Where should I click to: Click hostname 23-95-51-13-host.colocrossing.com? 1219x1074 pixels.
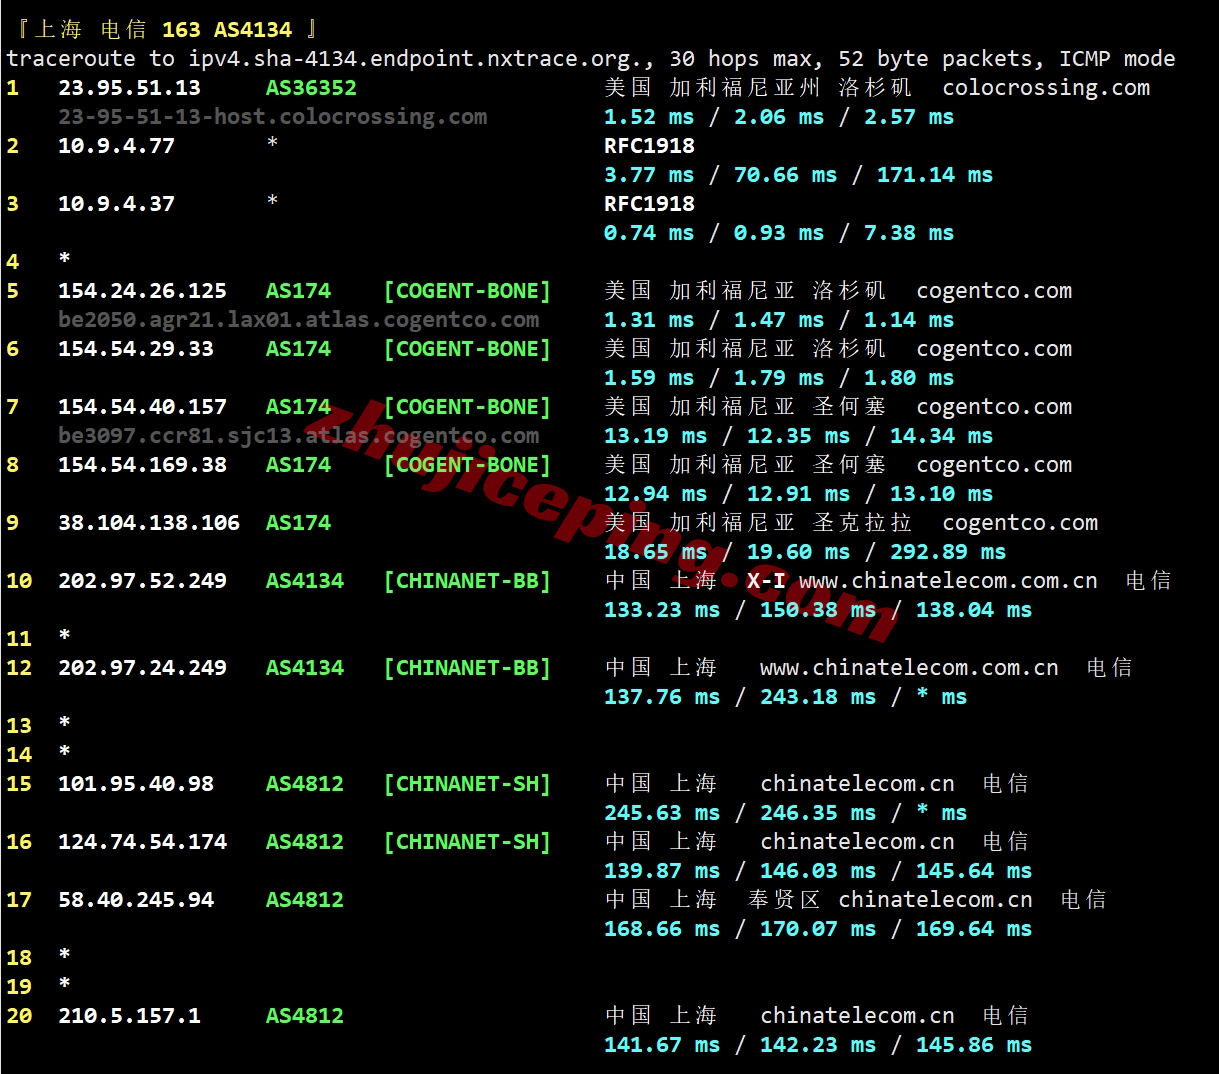(273, 117)
